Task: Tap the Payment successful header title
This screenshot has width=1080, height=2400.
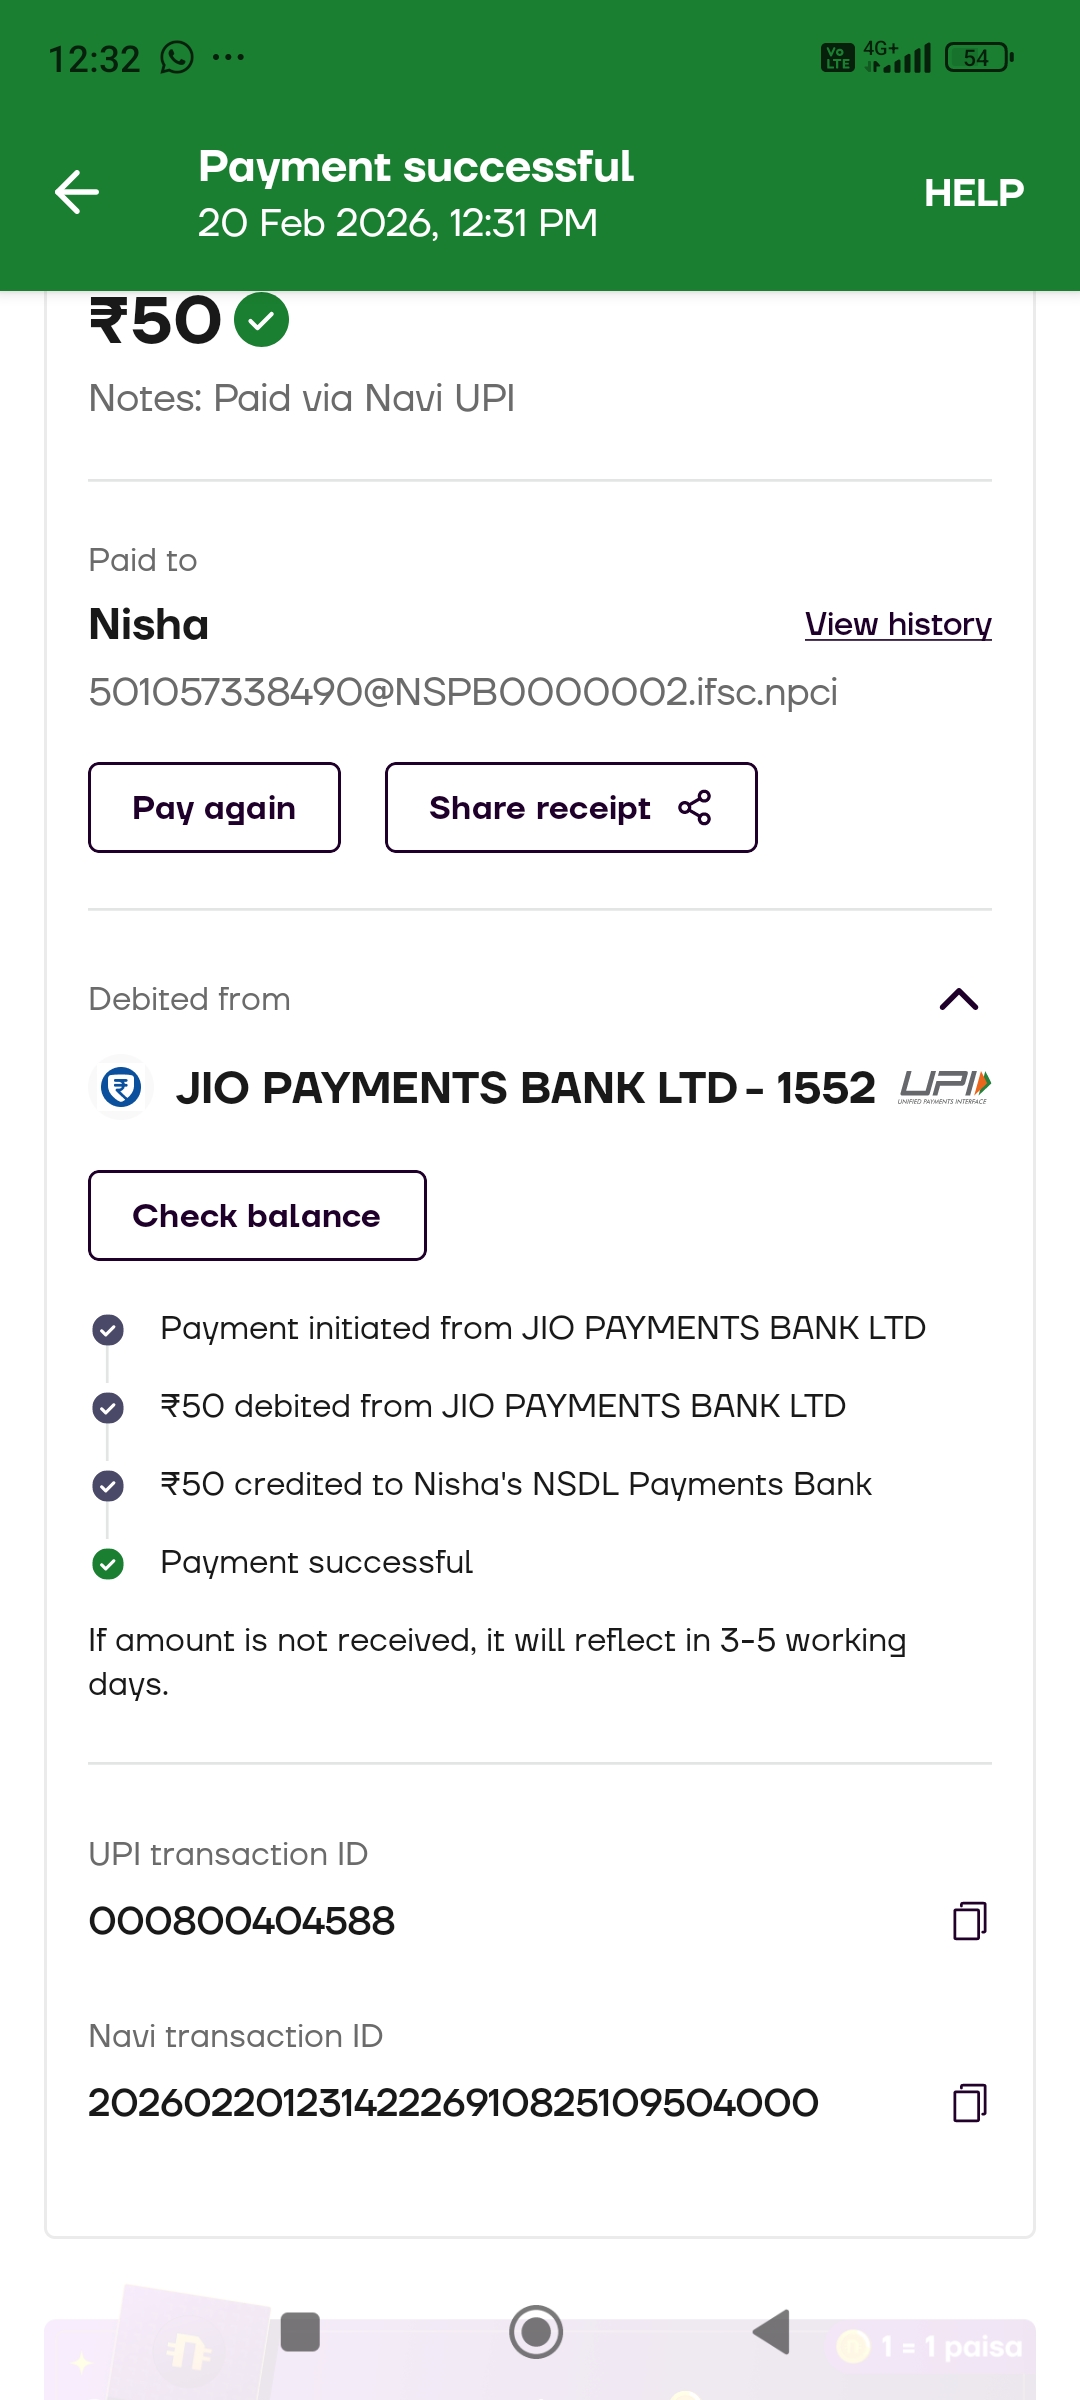Action: coord(416,167)
